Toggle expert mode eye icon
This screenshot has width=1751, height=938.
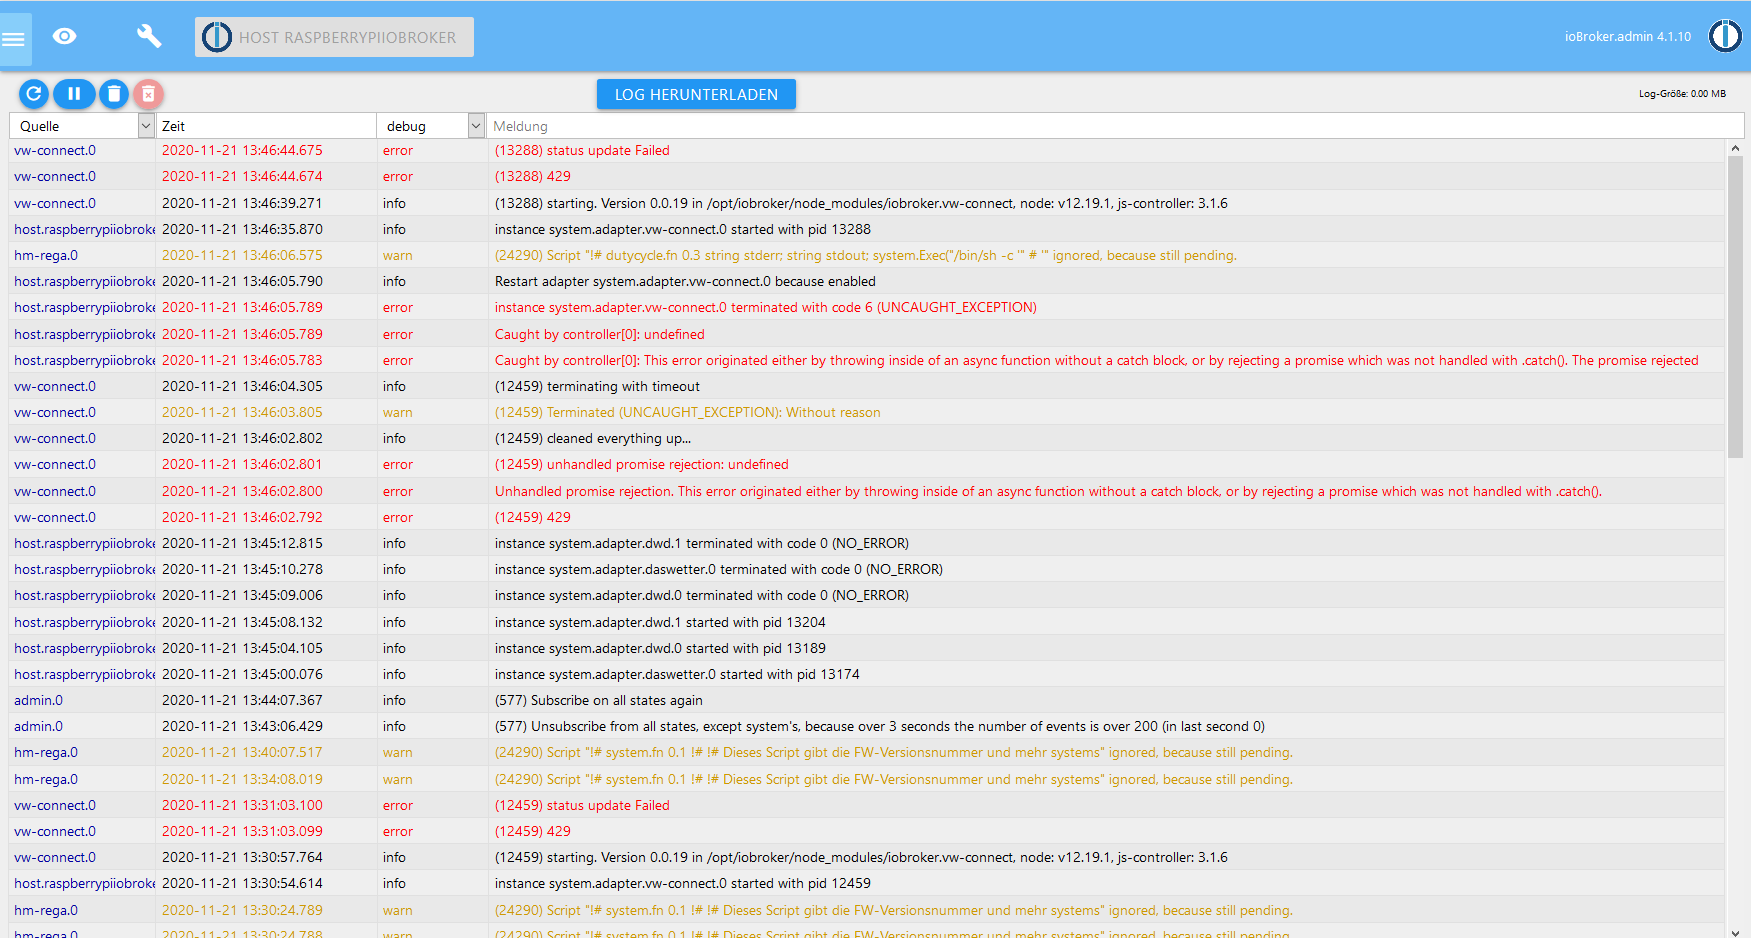[65, 36]
